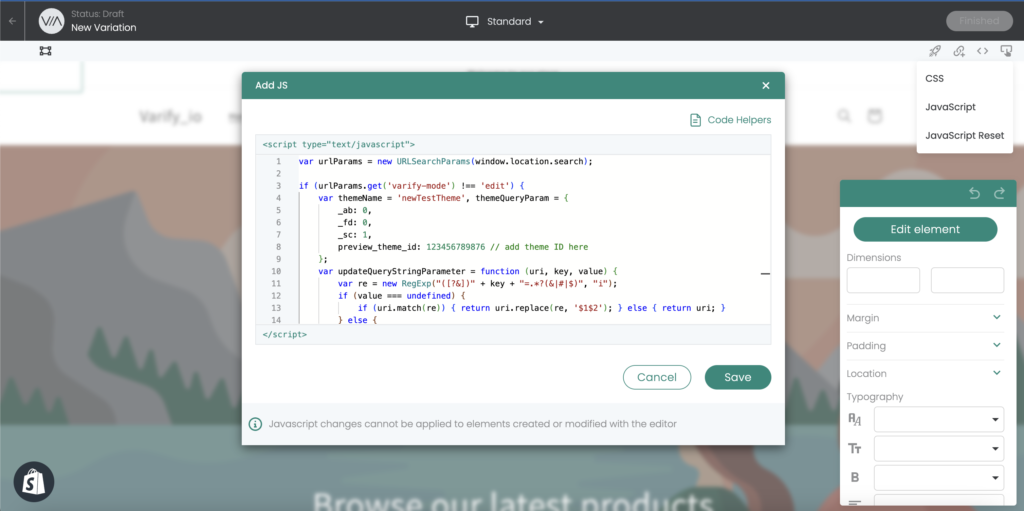Expand the Padding section

996,345
